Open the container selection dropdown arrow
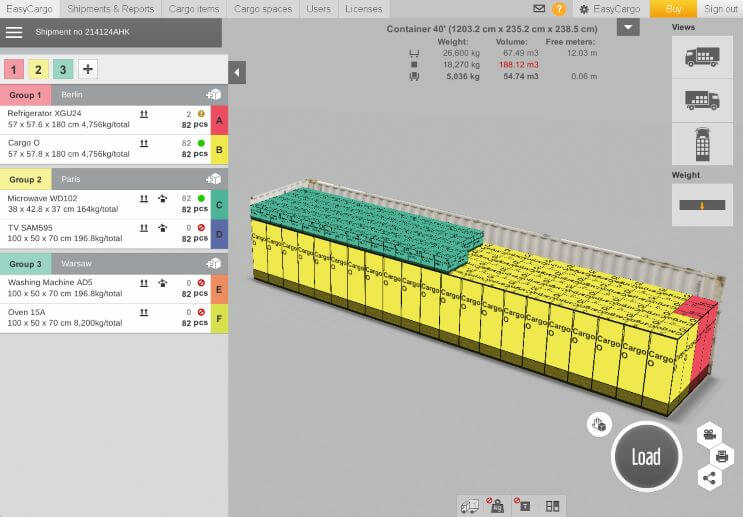This screenshot has width=743, height=517. point(628,27)
